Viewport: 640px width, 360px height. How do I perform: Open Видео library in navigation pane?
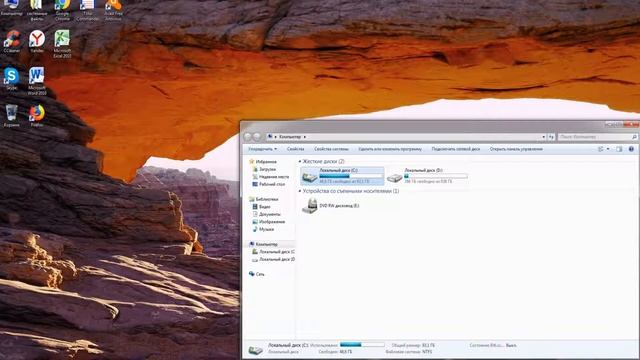point(261,207)
